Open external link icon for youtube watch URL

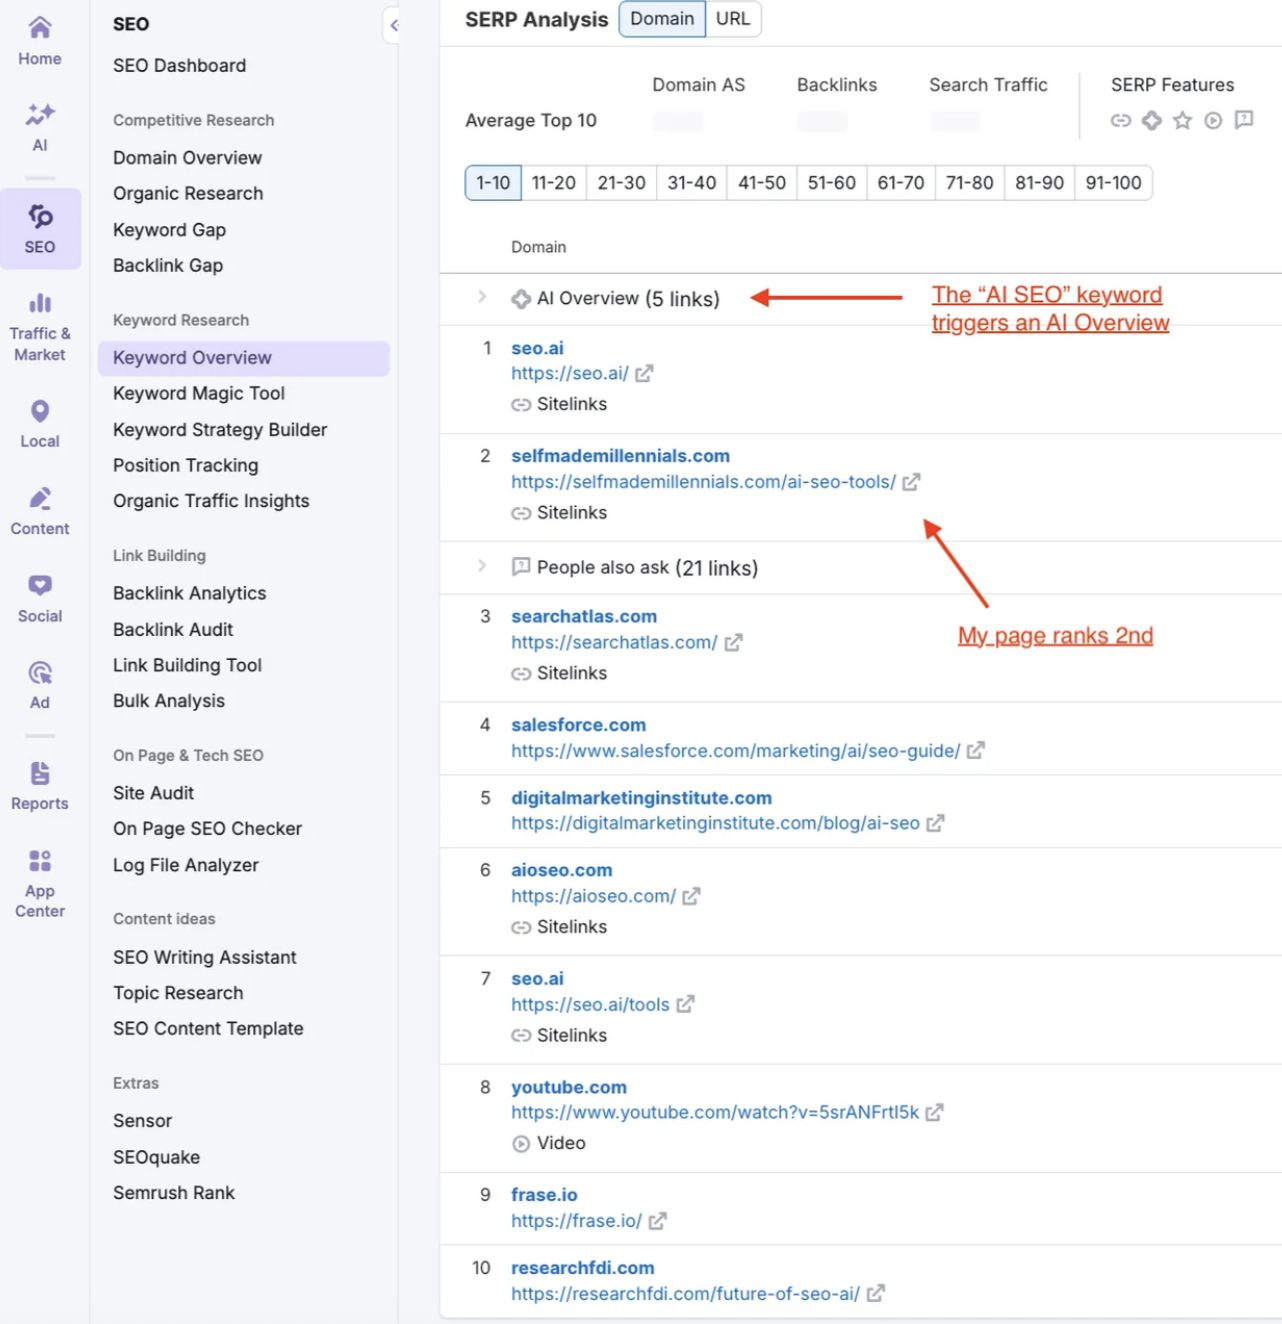934,1112
